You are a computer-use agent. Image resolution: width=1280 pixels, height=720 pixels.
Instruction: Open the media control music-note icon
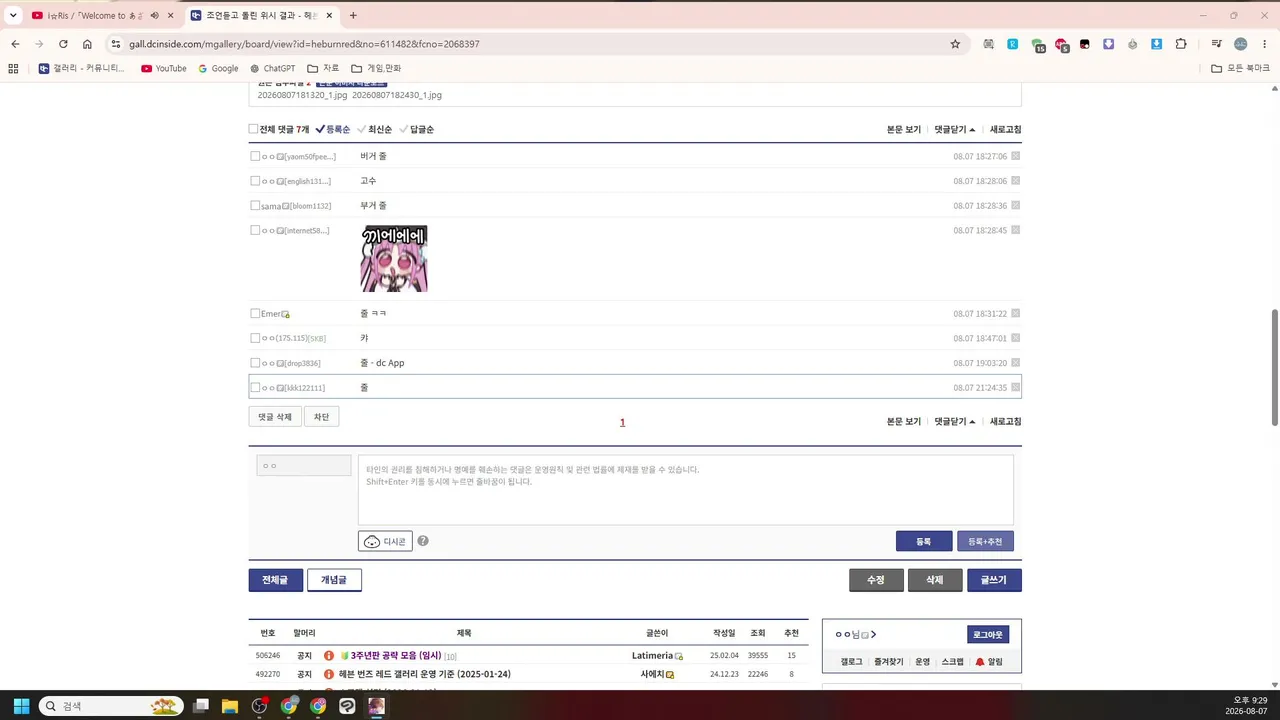1216,44
